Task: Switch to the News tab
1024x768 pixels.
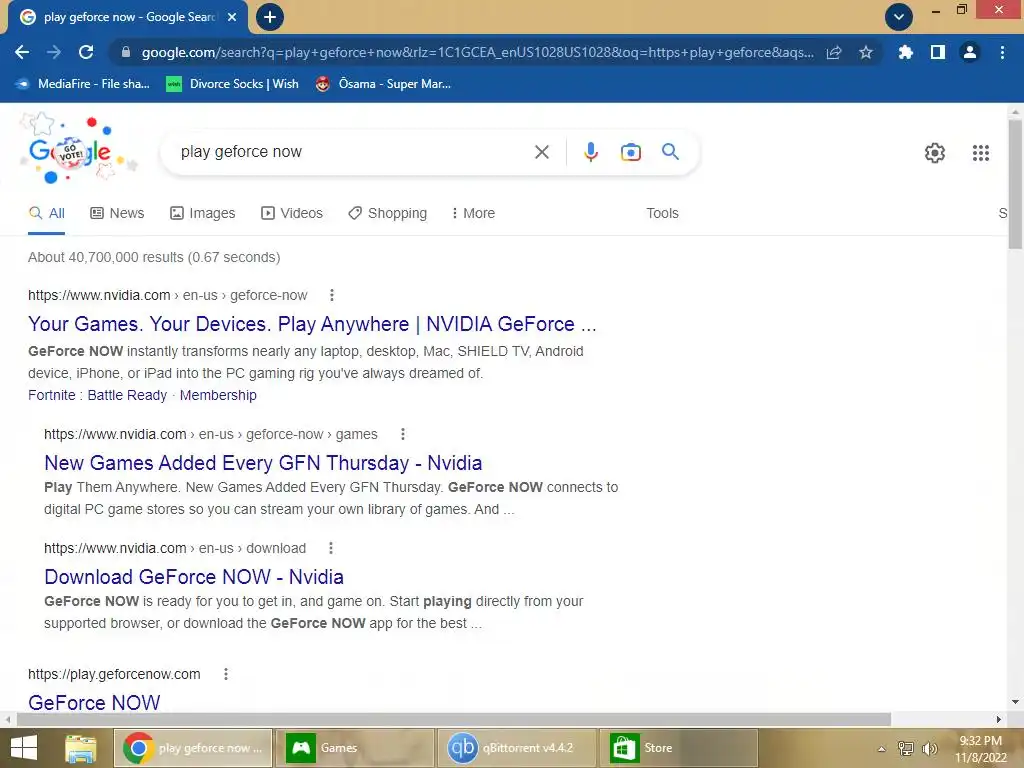Action: coord(117,214)
